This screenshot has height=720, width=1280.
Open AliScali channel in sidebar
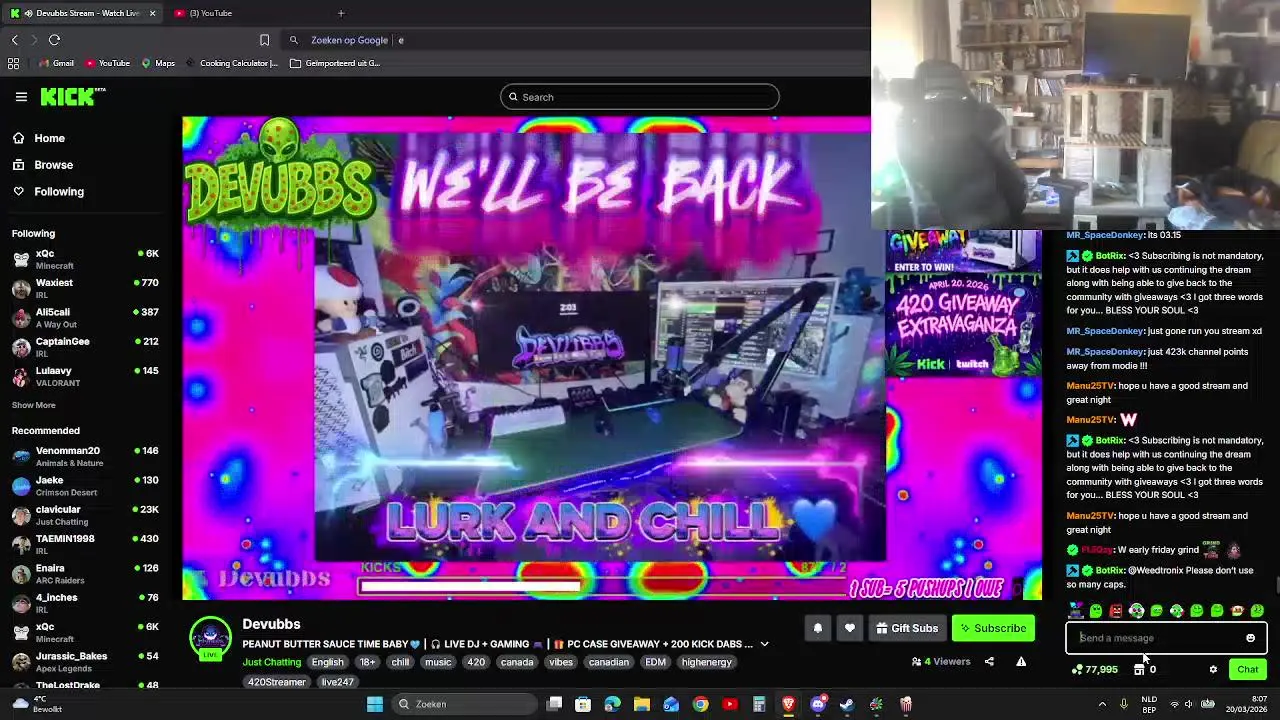coord(85,317)
